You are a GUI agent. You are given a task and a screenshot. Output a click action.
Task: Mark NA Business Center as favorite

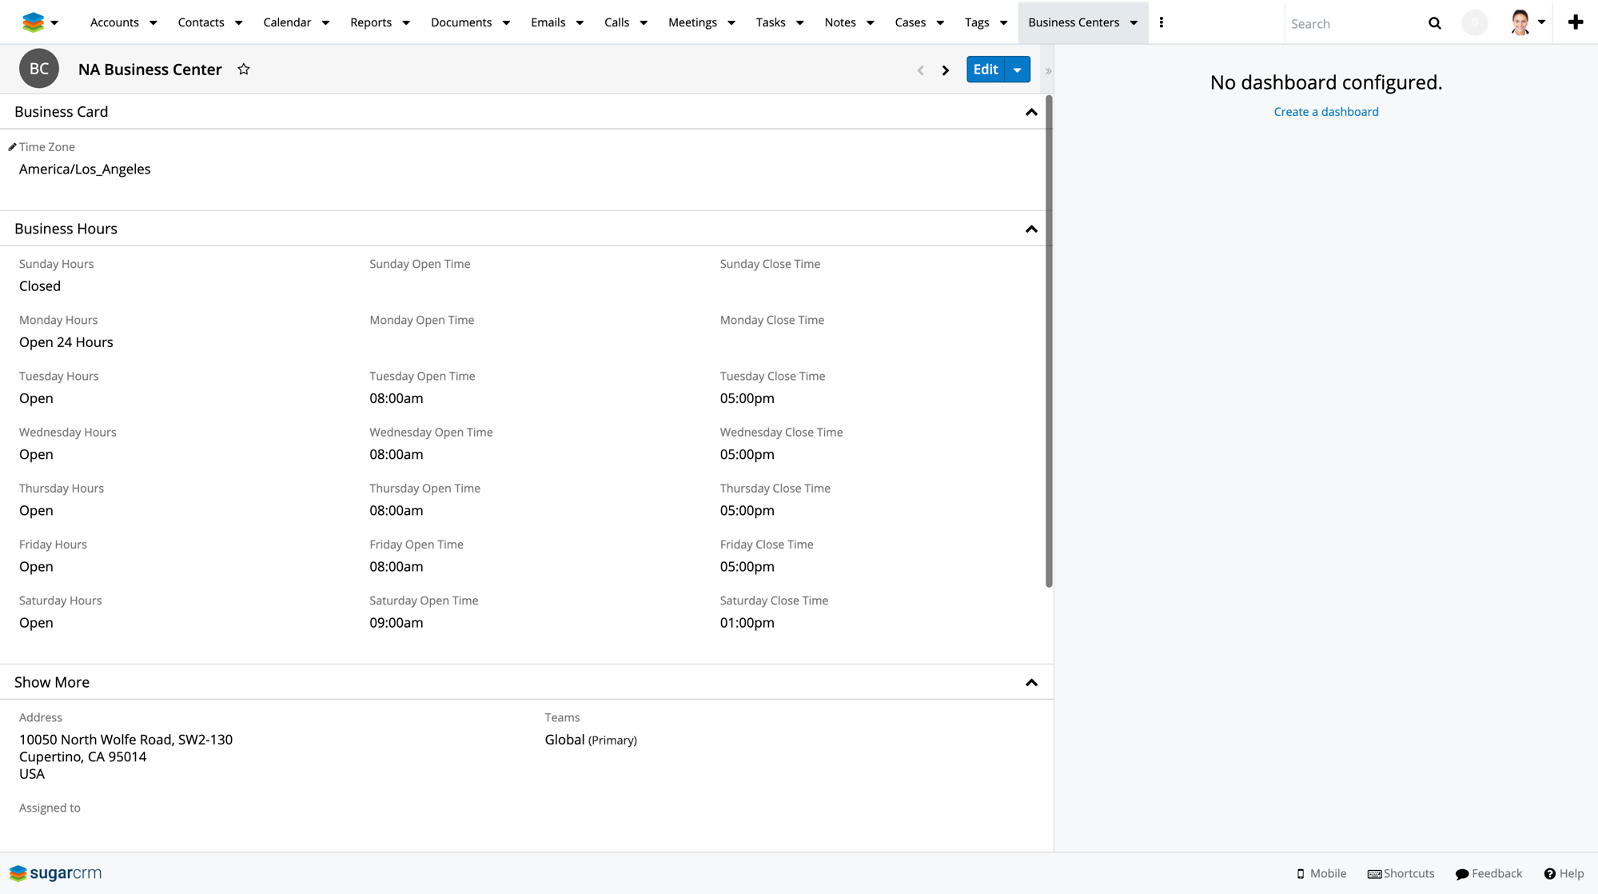[243, 69]
